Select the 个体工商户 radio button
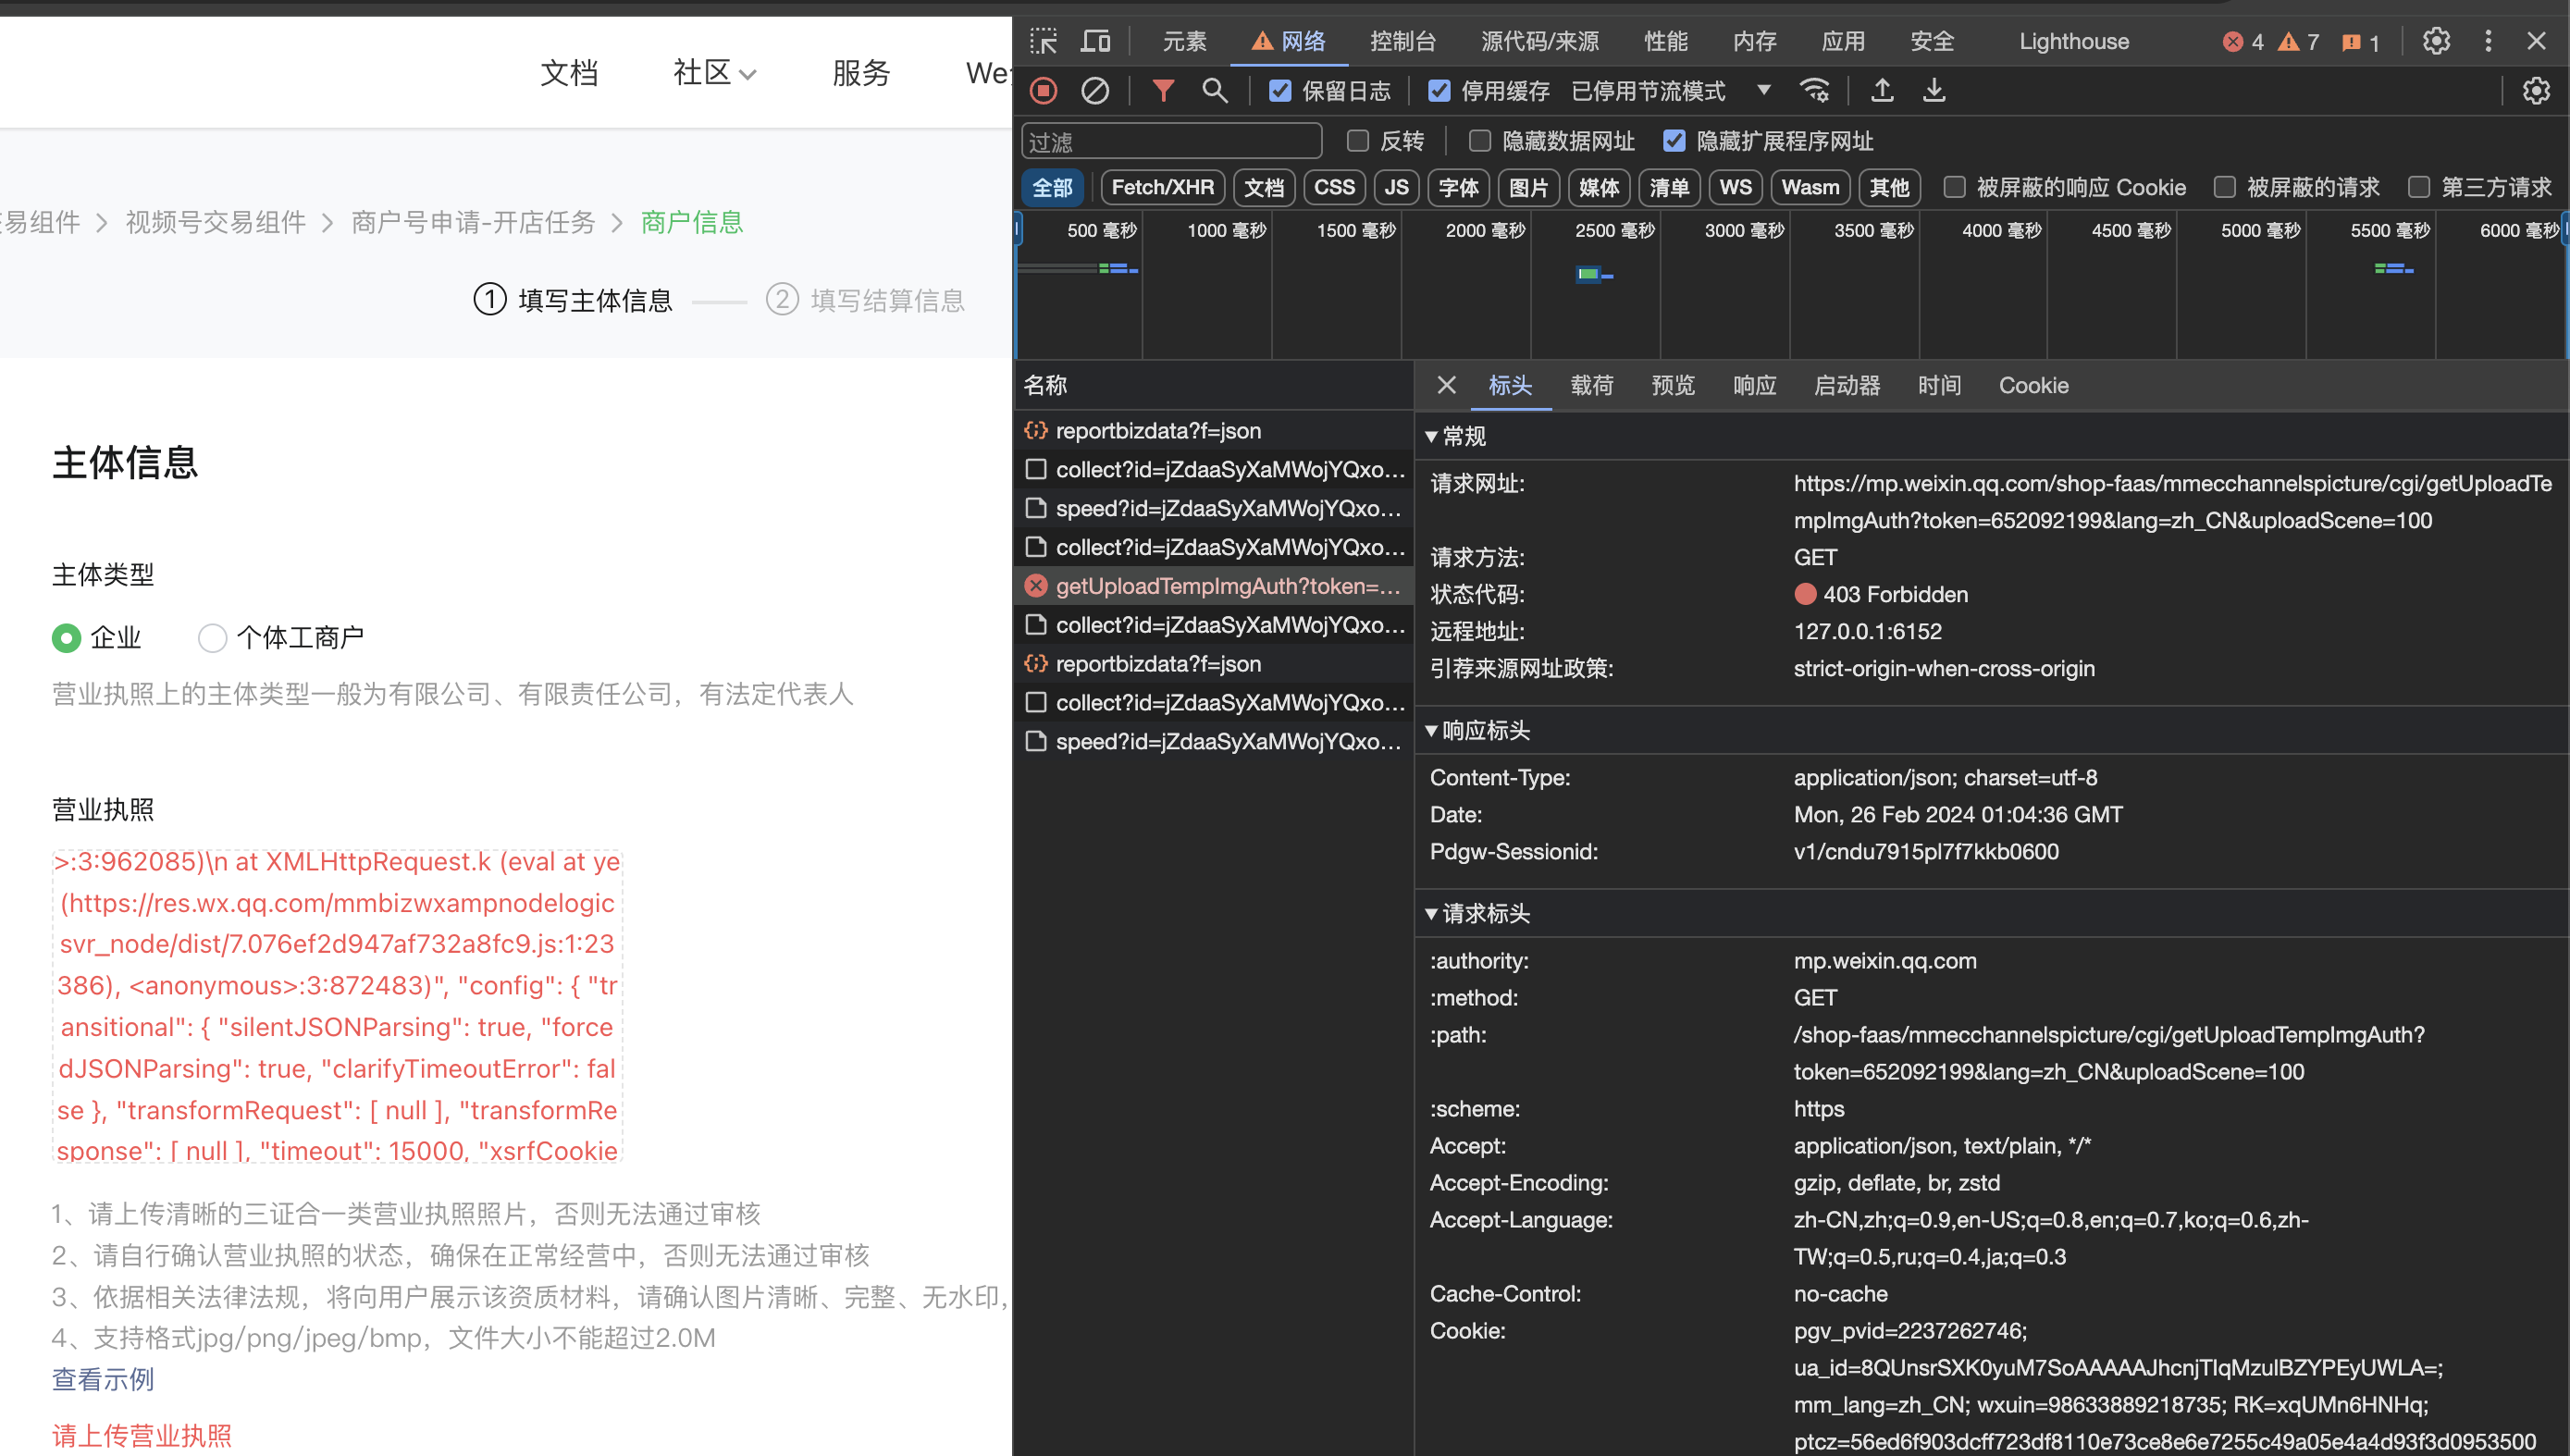 (x=212, y=638)
